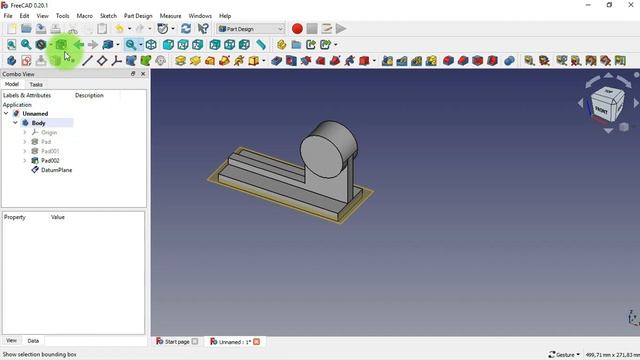Create a datum line

tap(87, 61)
